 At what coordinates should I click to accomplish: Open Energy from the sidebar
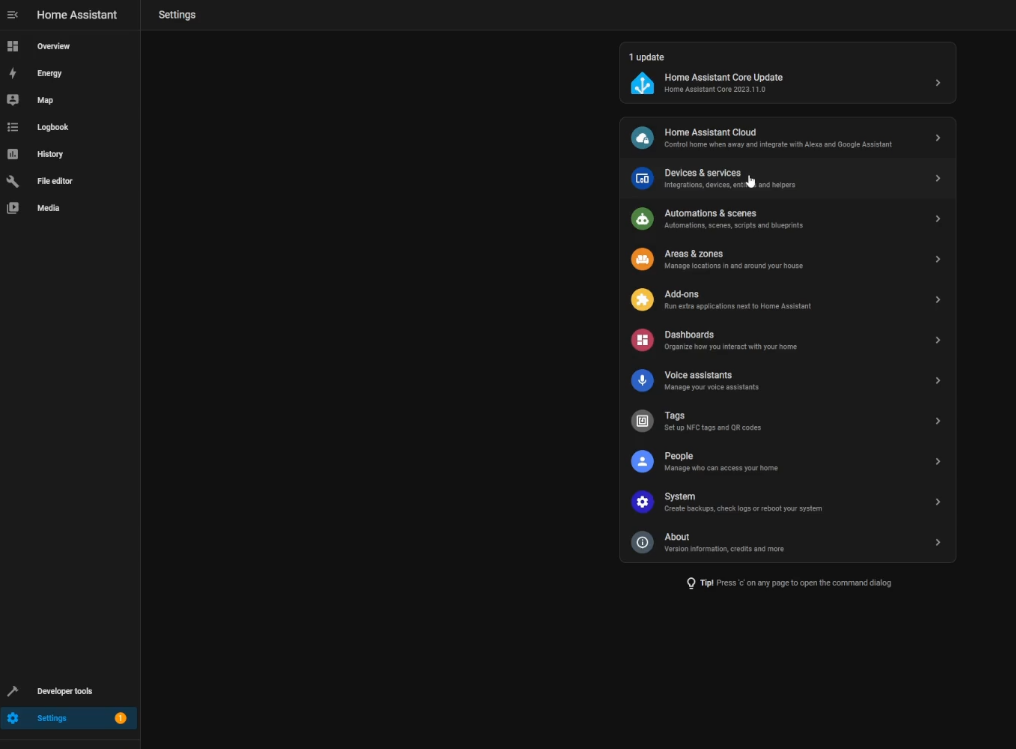pyautogui.click(x=69, y=73)
